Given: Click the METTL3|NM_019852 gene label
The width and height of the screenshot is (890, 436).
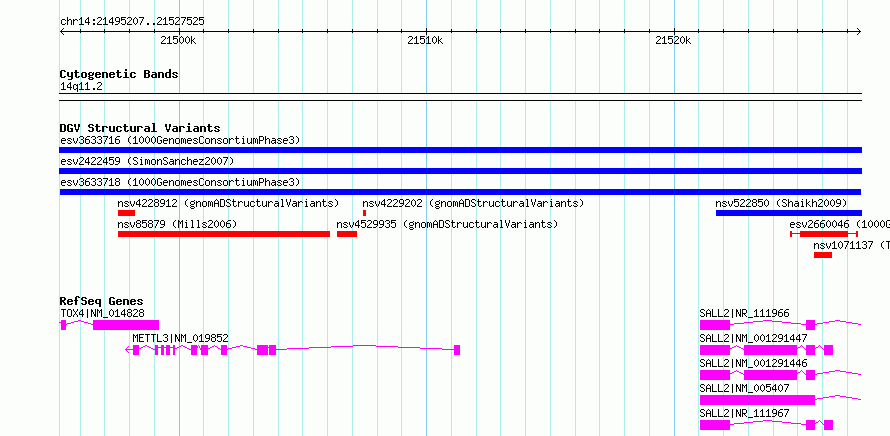Looking at the screenshot, I should (180, 338).
